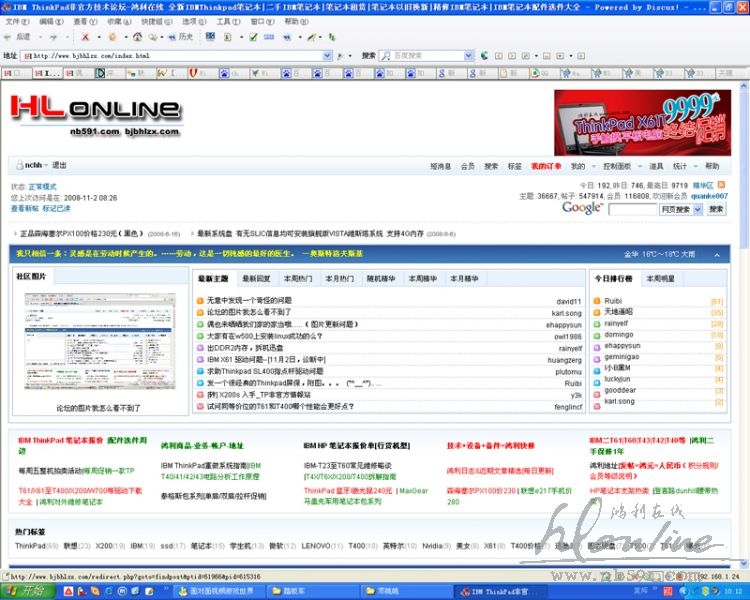Click the icon before 无意中发现一个奇怪的问题 thread
The height and width of the screenshot is (600, 750).
(200, 301)
